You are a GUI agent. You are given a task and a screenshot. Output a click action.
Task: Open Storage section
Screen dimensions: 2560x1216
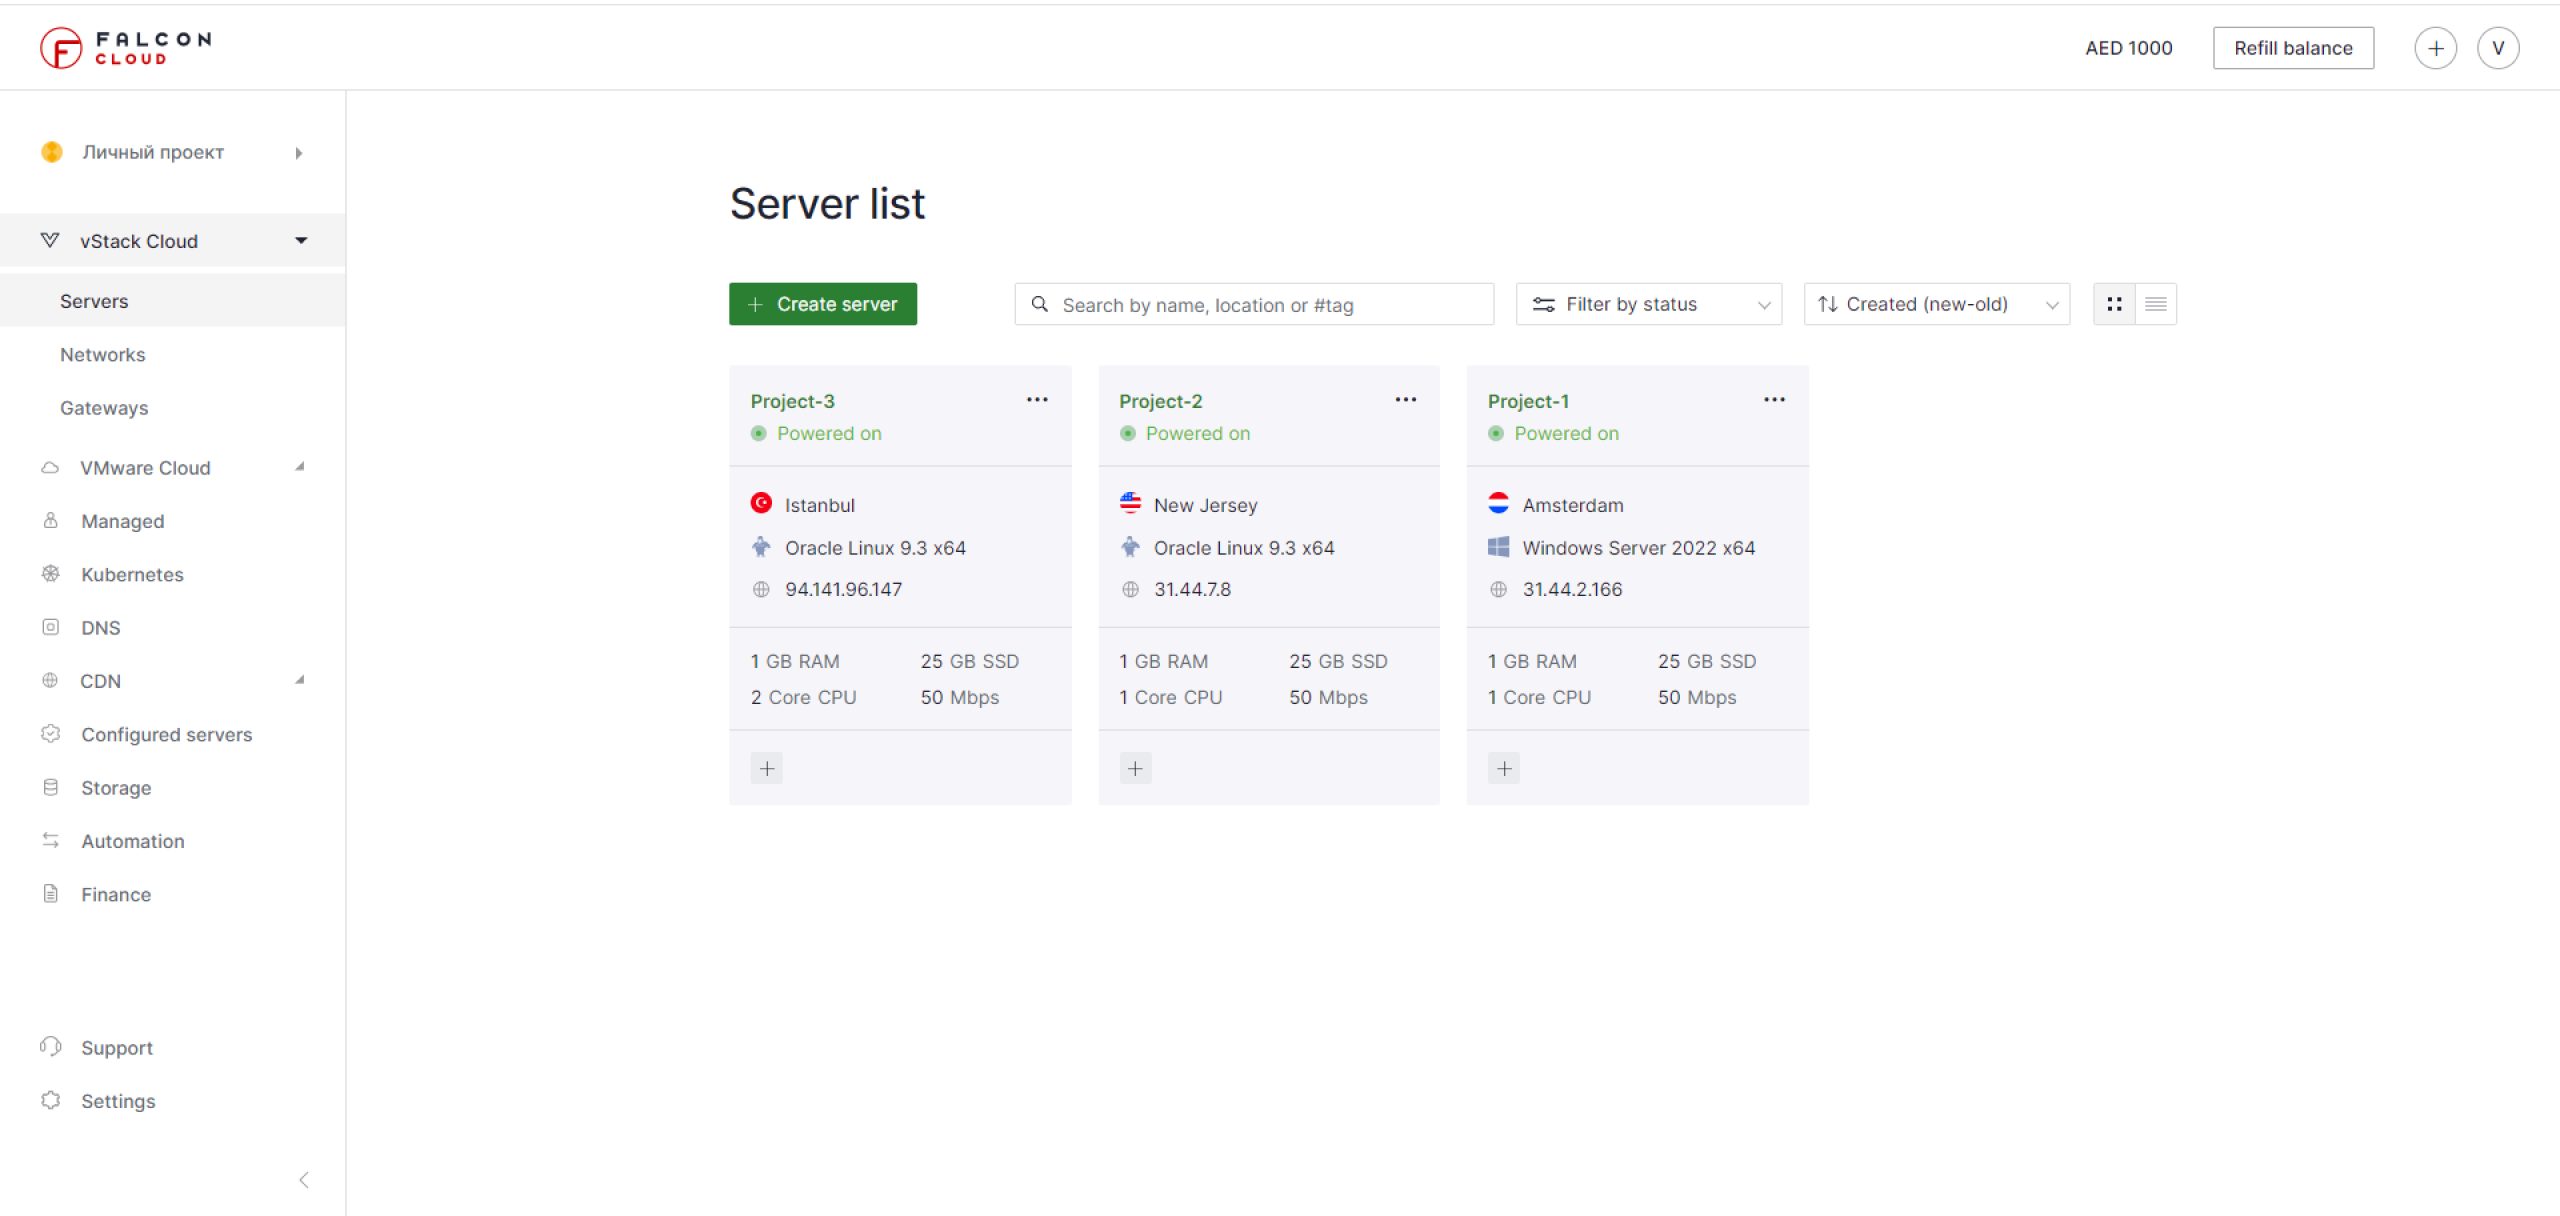(116, 787)
